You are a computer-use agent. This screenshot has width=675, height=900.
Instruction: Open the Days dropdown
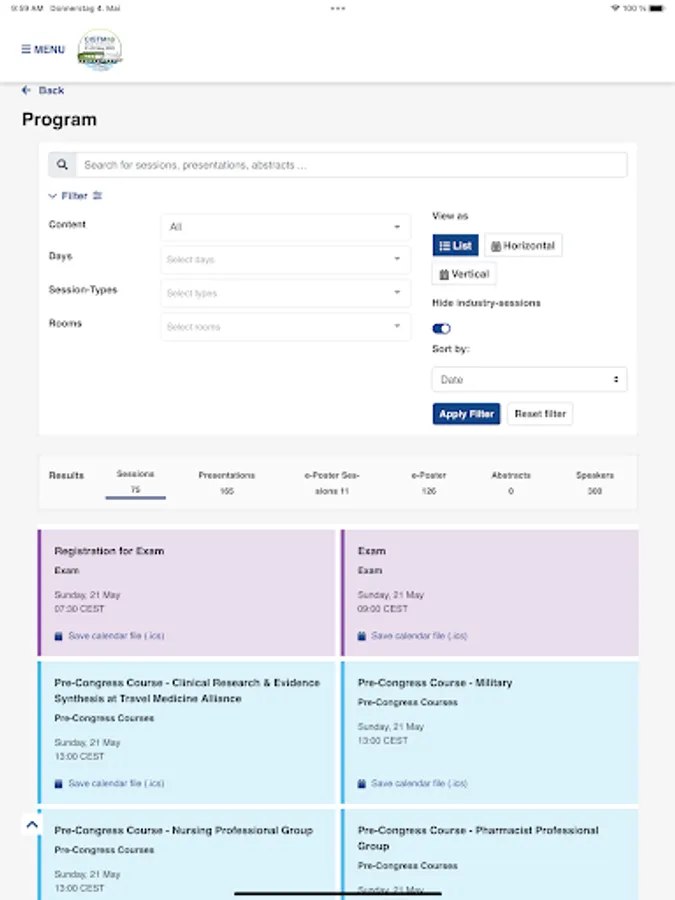285,260
